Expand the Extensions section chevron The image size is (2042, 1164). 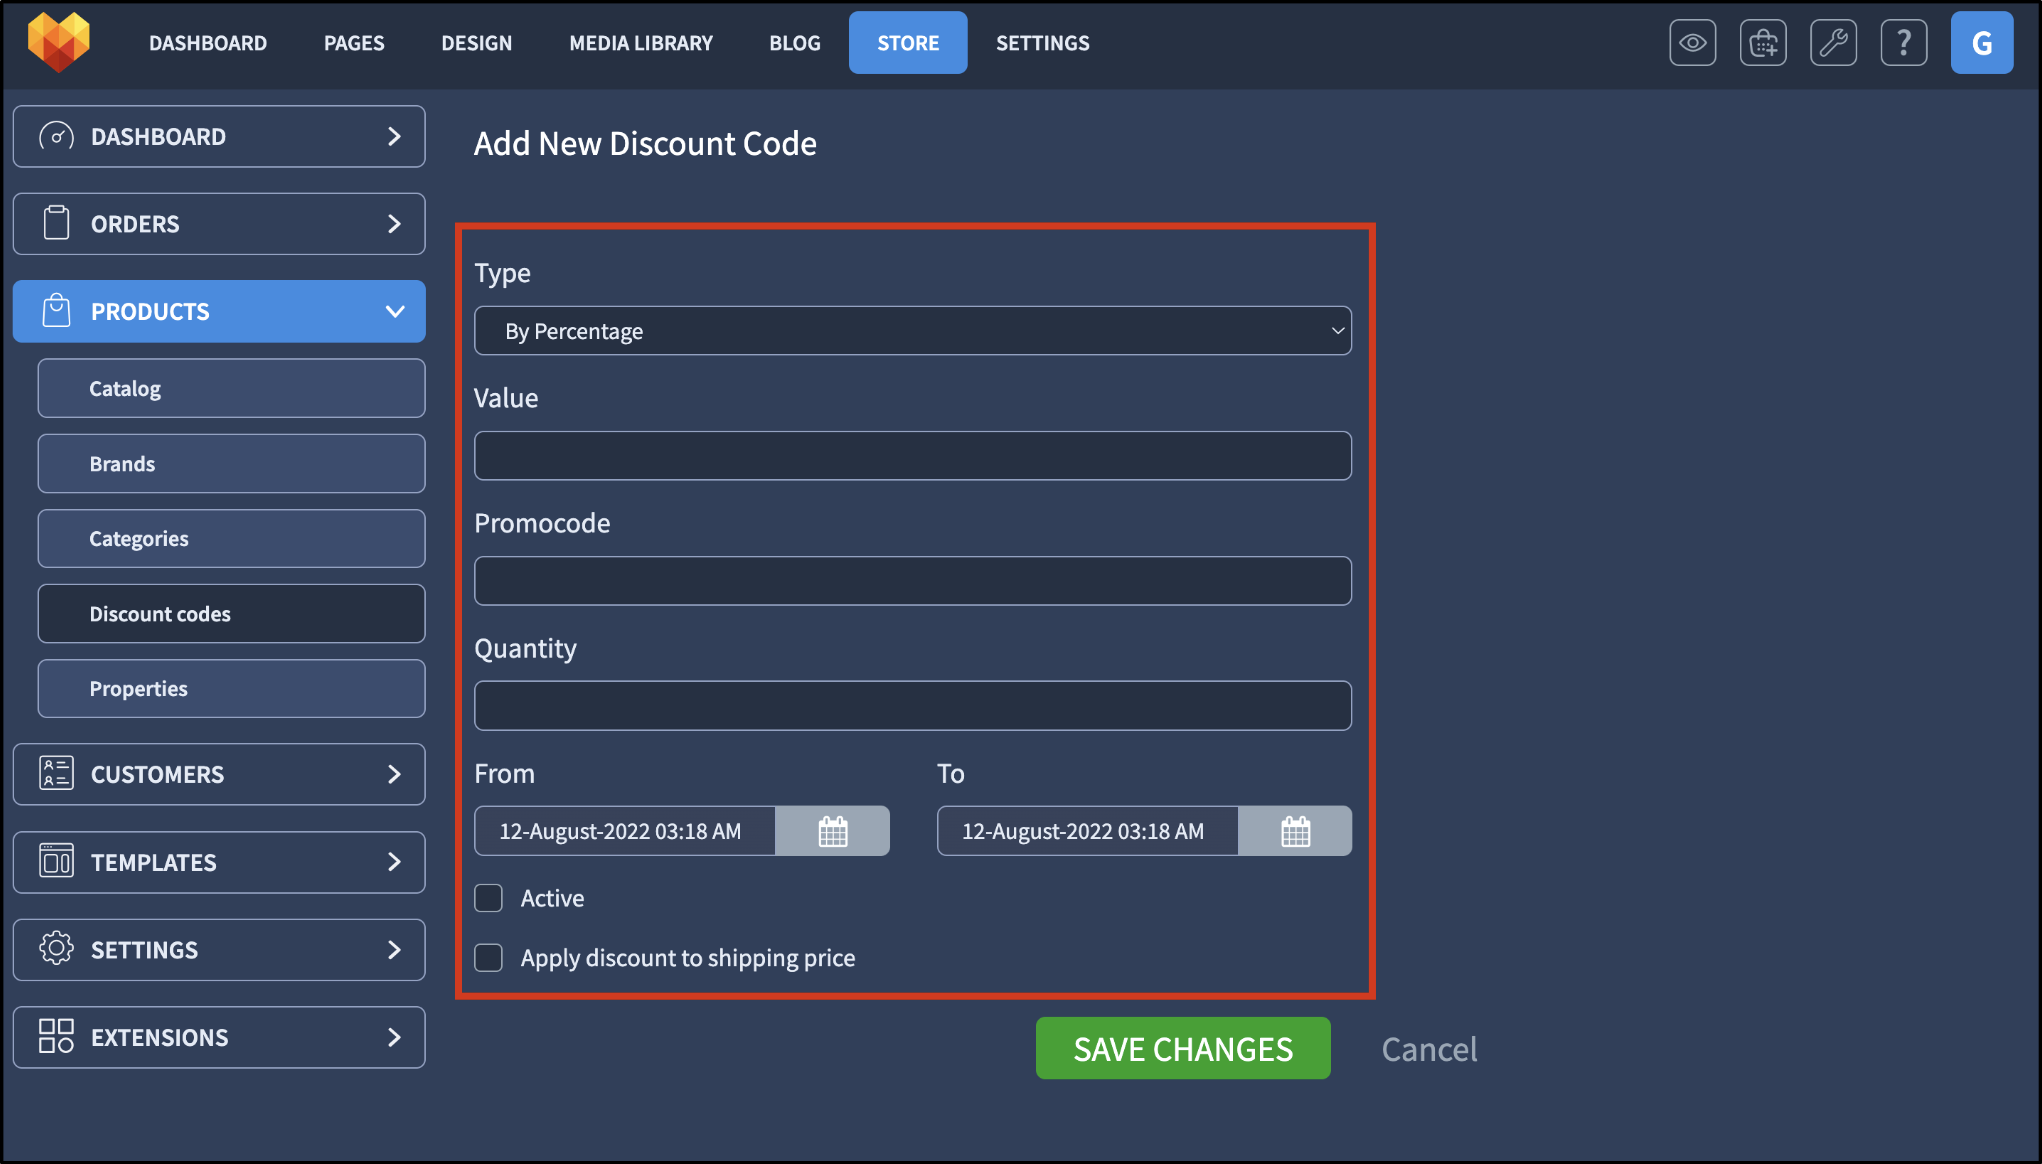[x=394, y=1037]
